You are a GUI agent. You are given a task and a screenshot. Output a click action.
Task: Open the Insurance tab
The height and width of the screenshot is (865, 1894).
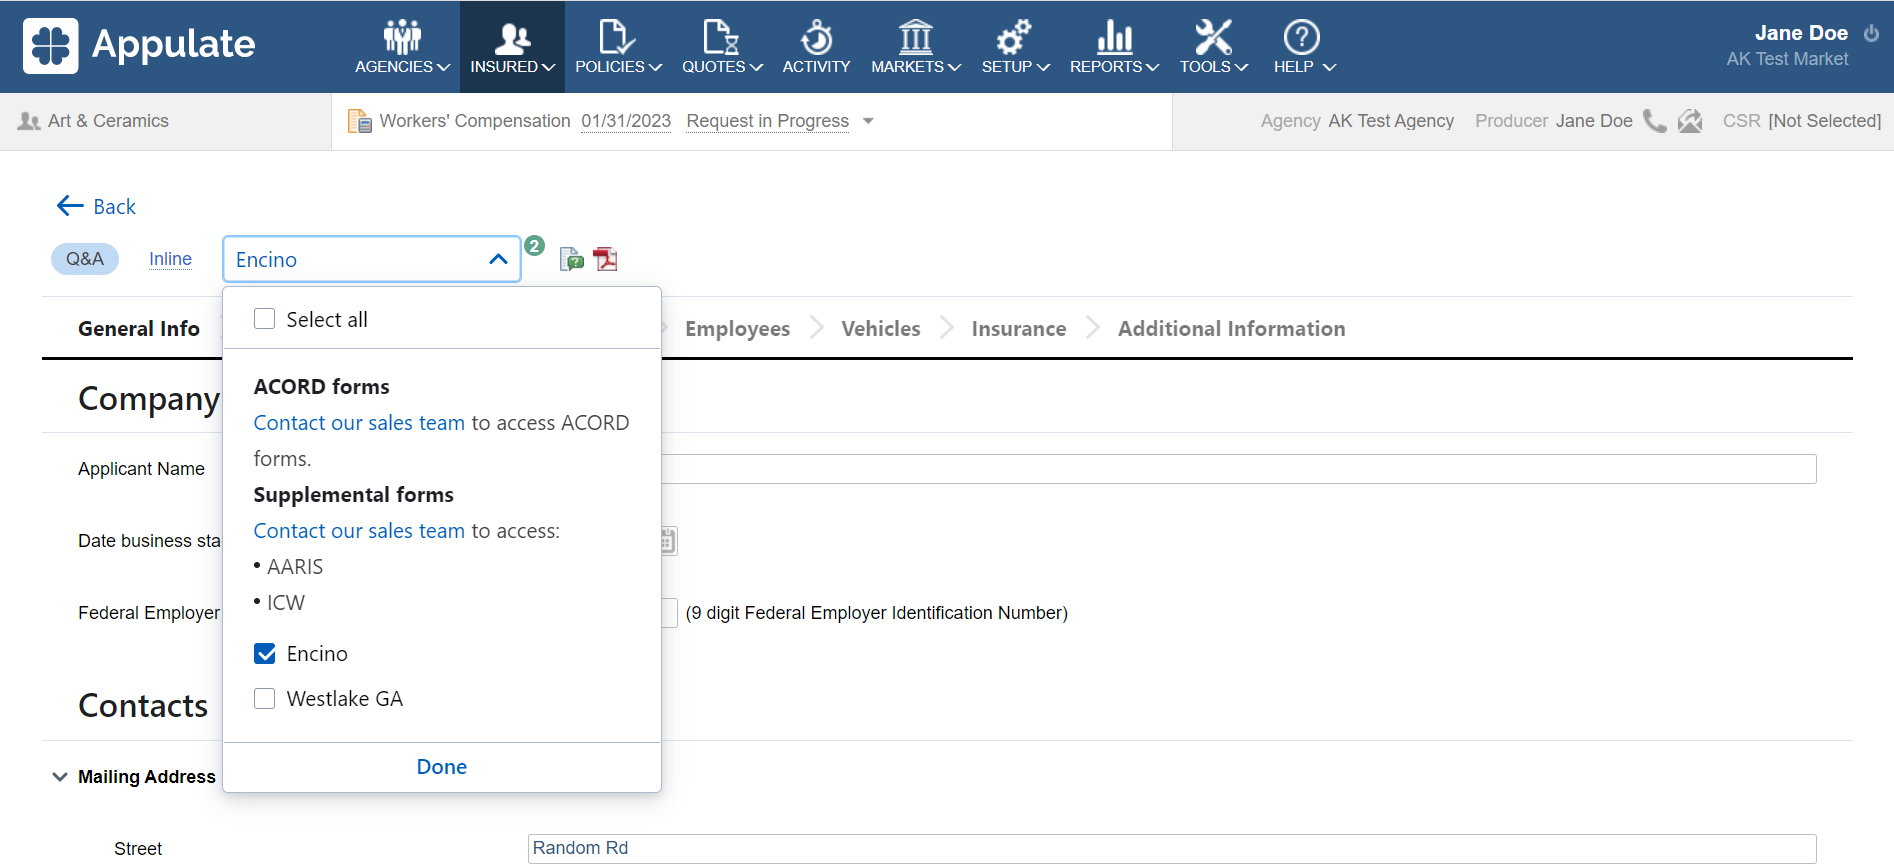(1019, 329)
